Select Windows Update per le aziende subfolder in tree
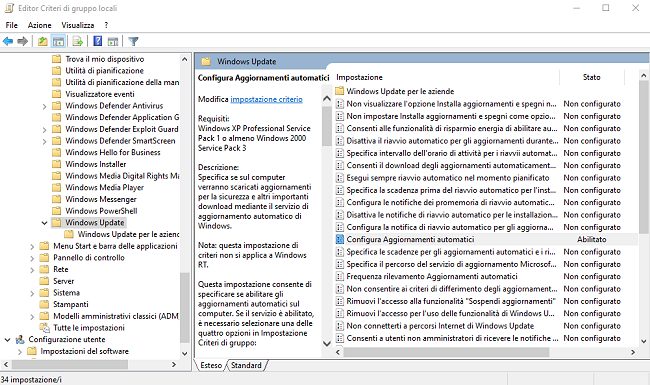The image size is (650, 385). click(x=129, y=234)
